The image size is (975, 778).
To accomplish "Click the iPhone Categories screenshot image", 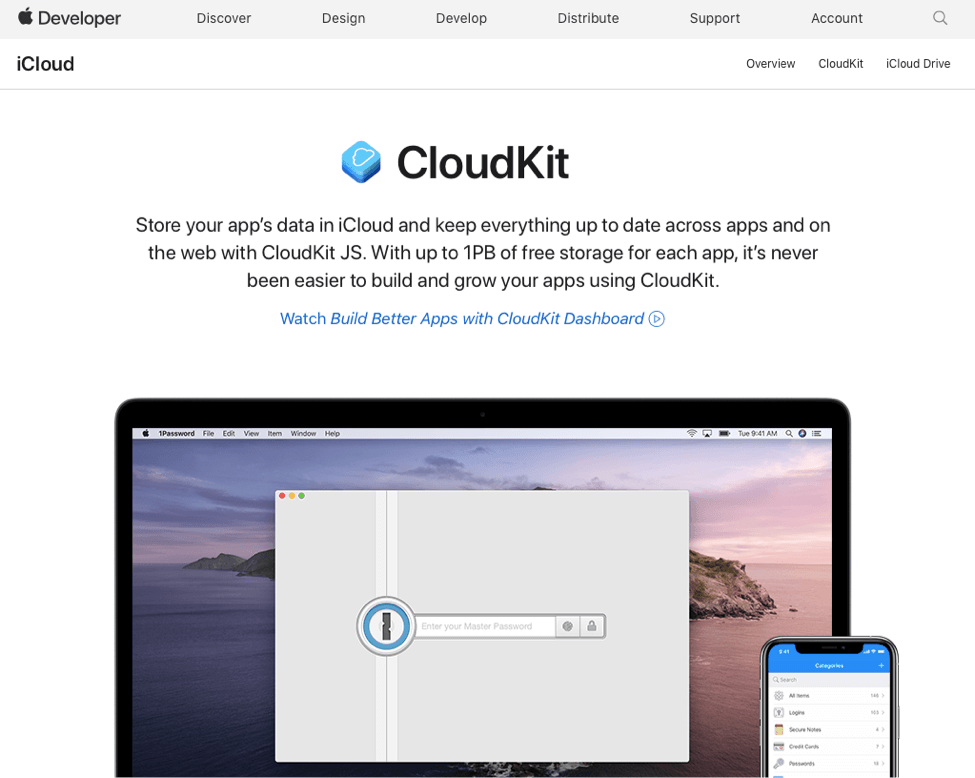I will click(829, 707).
